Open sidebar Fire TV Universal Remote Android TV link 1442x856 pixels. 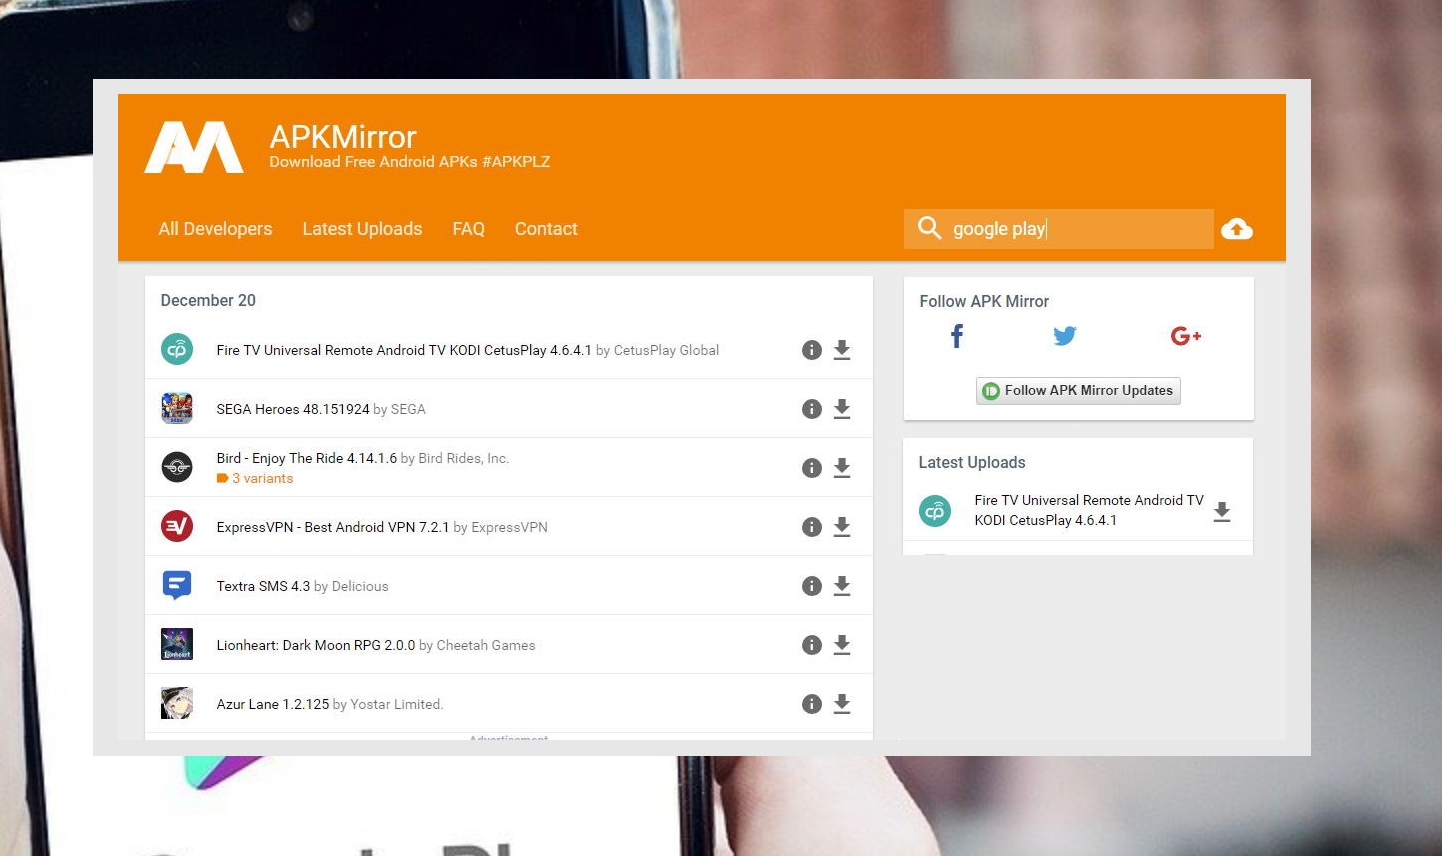pos(1089,510)
